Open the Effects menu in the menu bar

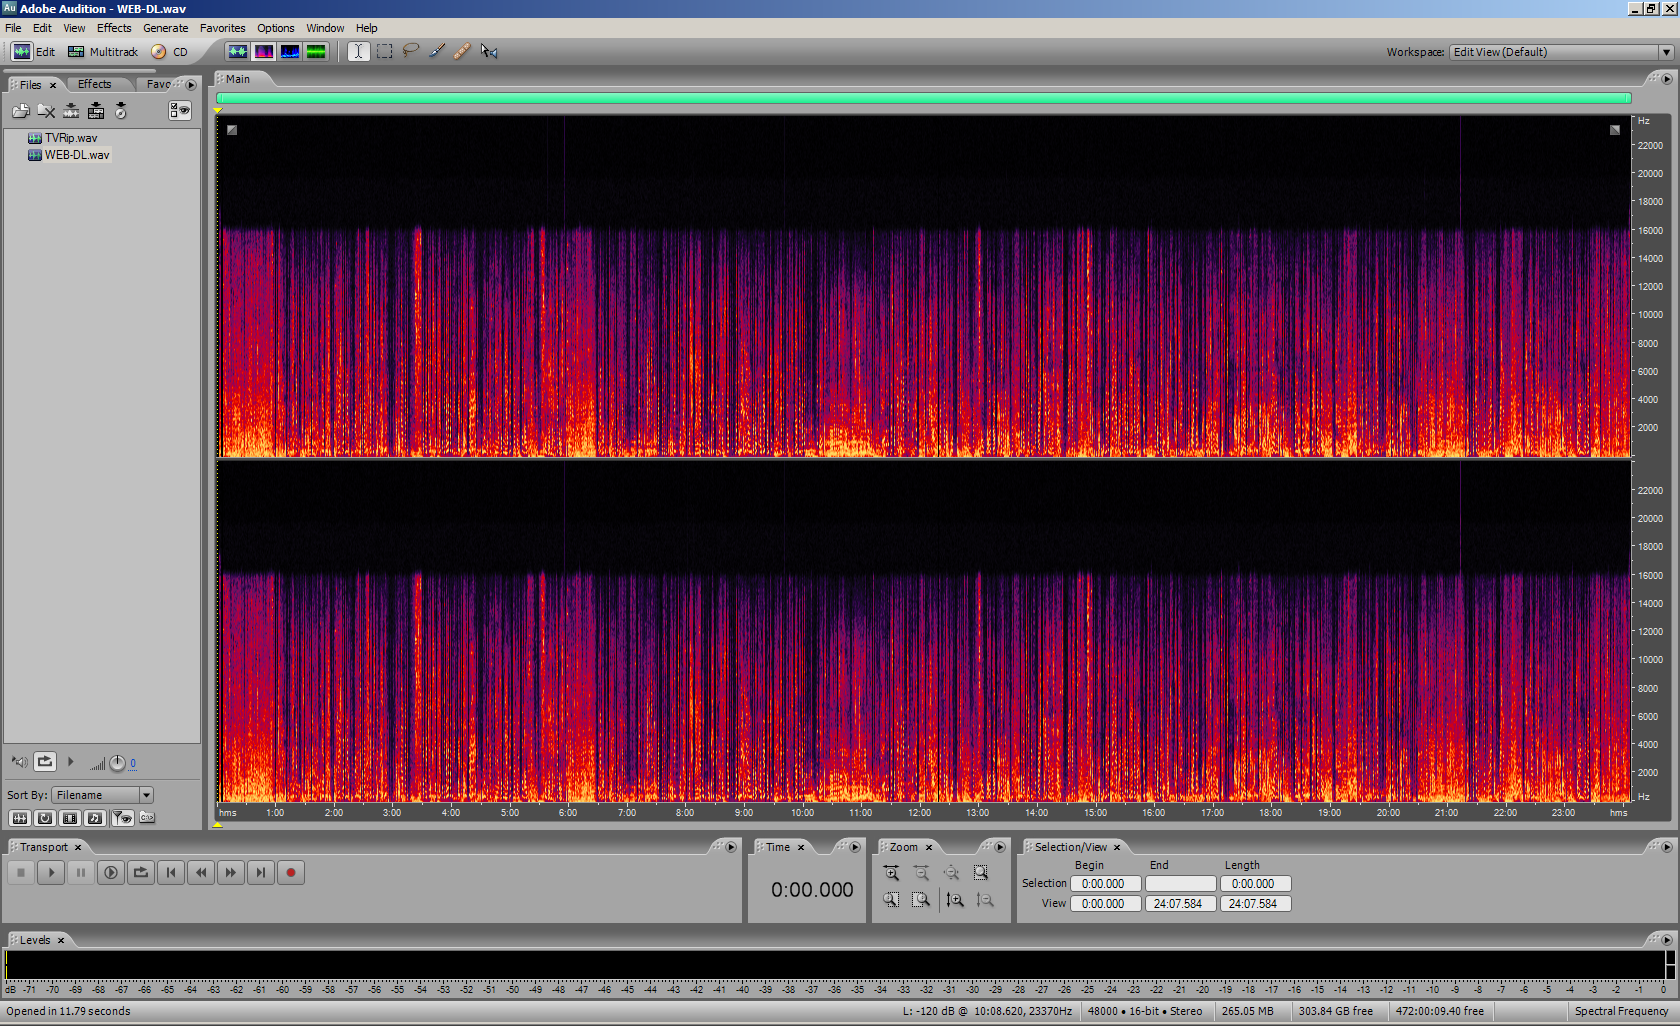tap(114, 28)
